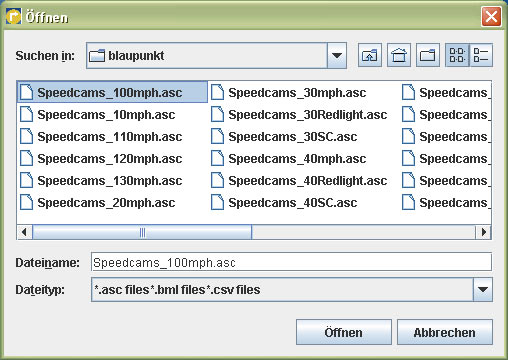
Task: Click the scrollbar left arrow
Action: click(24, 232)
